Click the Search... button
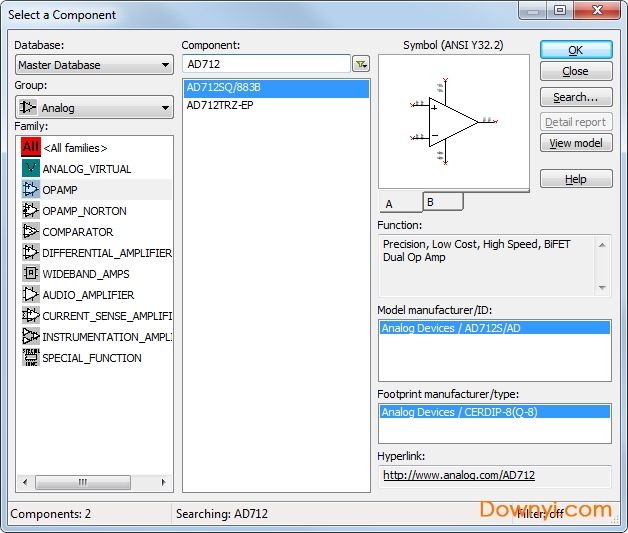Image resolution: width=628 pixels, height=533 pixels. click(x=576, y=98)
